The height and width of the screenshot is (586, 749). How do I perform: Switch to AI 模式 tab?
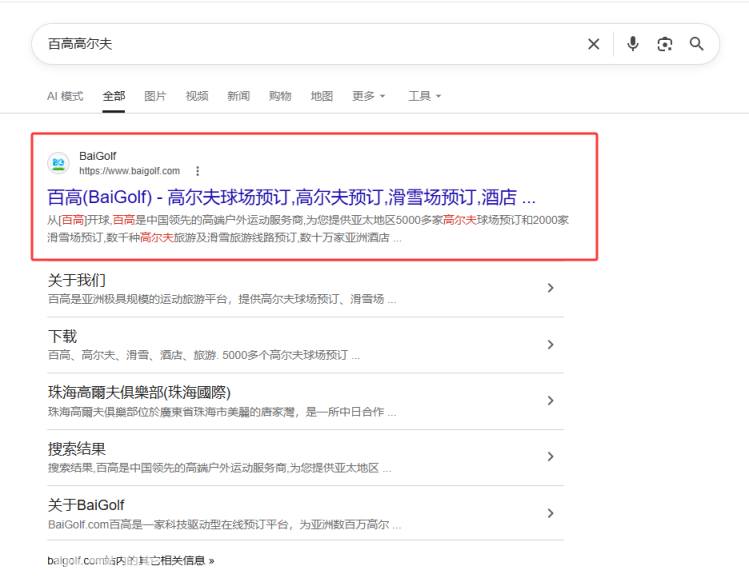(x=65, y=96)
